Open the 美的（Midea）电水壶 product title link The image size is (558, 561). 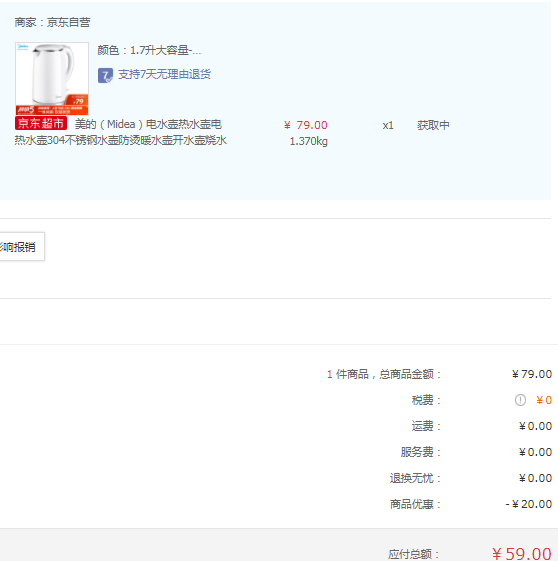click(148, 125)
